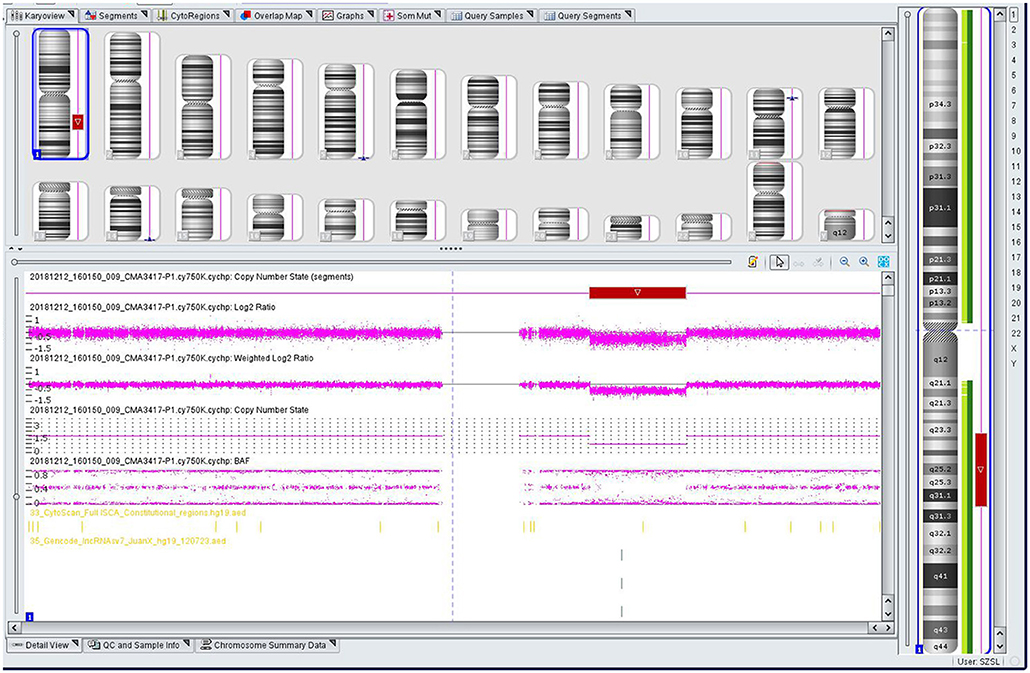Image resolution: width=1030 pixels, height=673 pixels.
Task: Click the CytoRegions tab corner arrow
Action: pos(226,14)
